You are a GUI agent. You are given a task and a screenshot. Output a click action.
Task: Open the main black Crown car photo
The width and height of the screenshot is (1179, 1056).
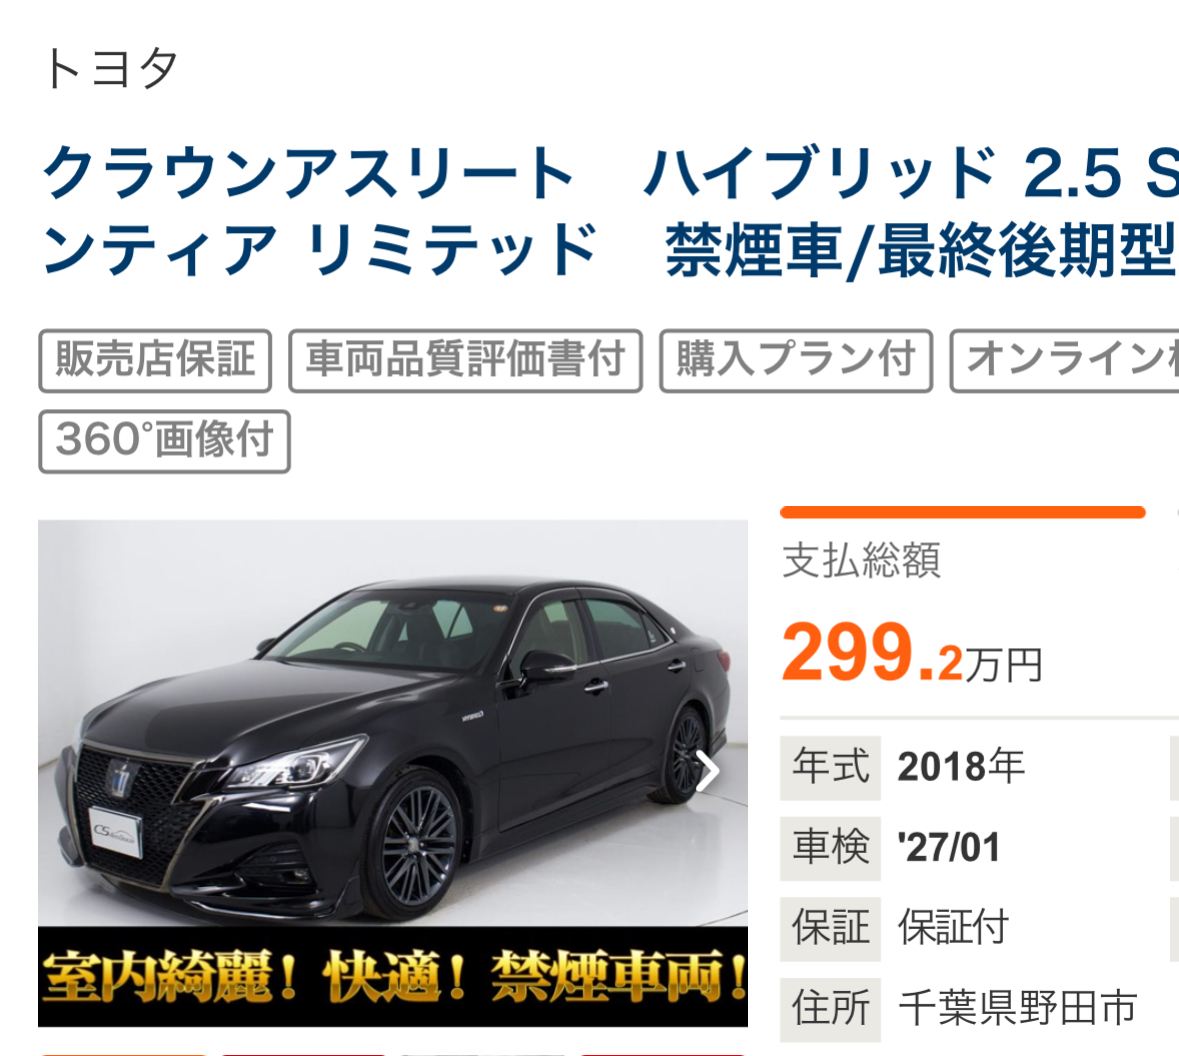[x=392, y=723]
